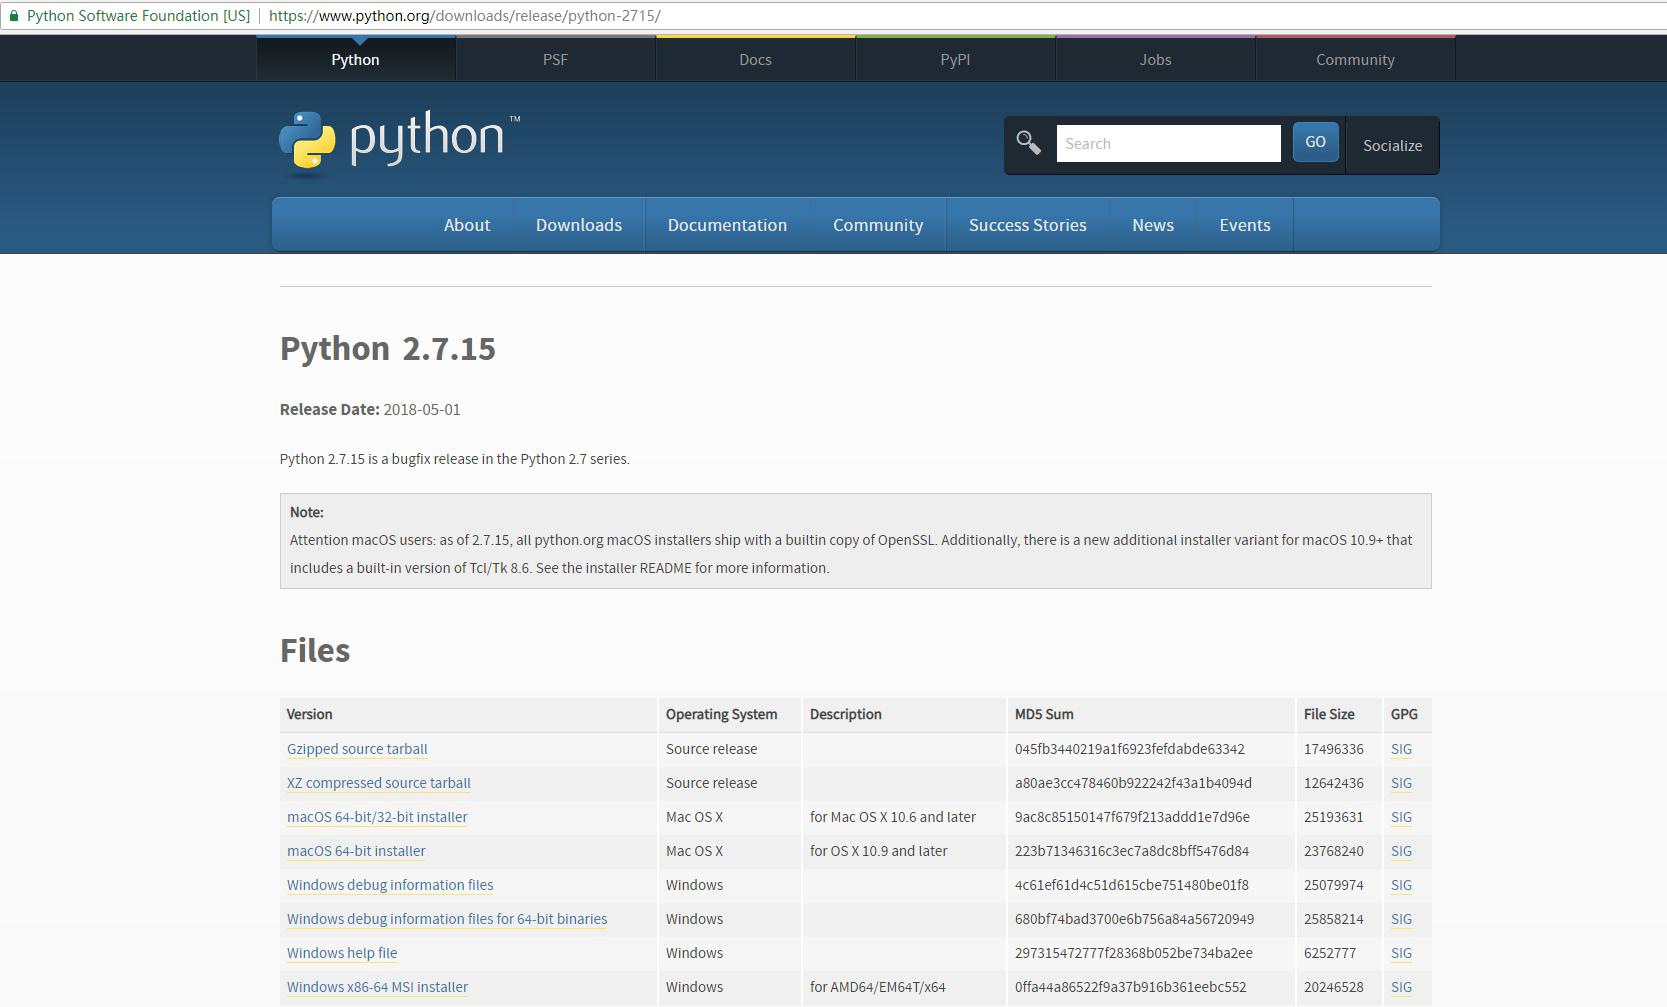1667x1007 pixels.
Task: Open SIG link for Gzipped source tarball
Action: 1401,749
